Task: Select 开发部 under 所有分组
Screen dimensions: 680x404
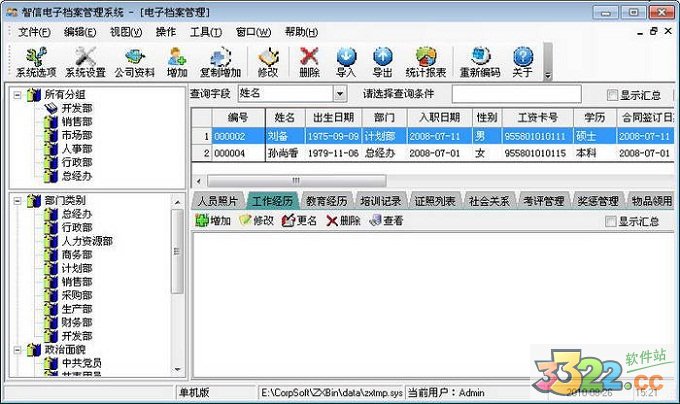Action: click(76, 108)
